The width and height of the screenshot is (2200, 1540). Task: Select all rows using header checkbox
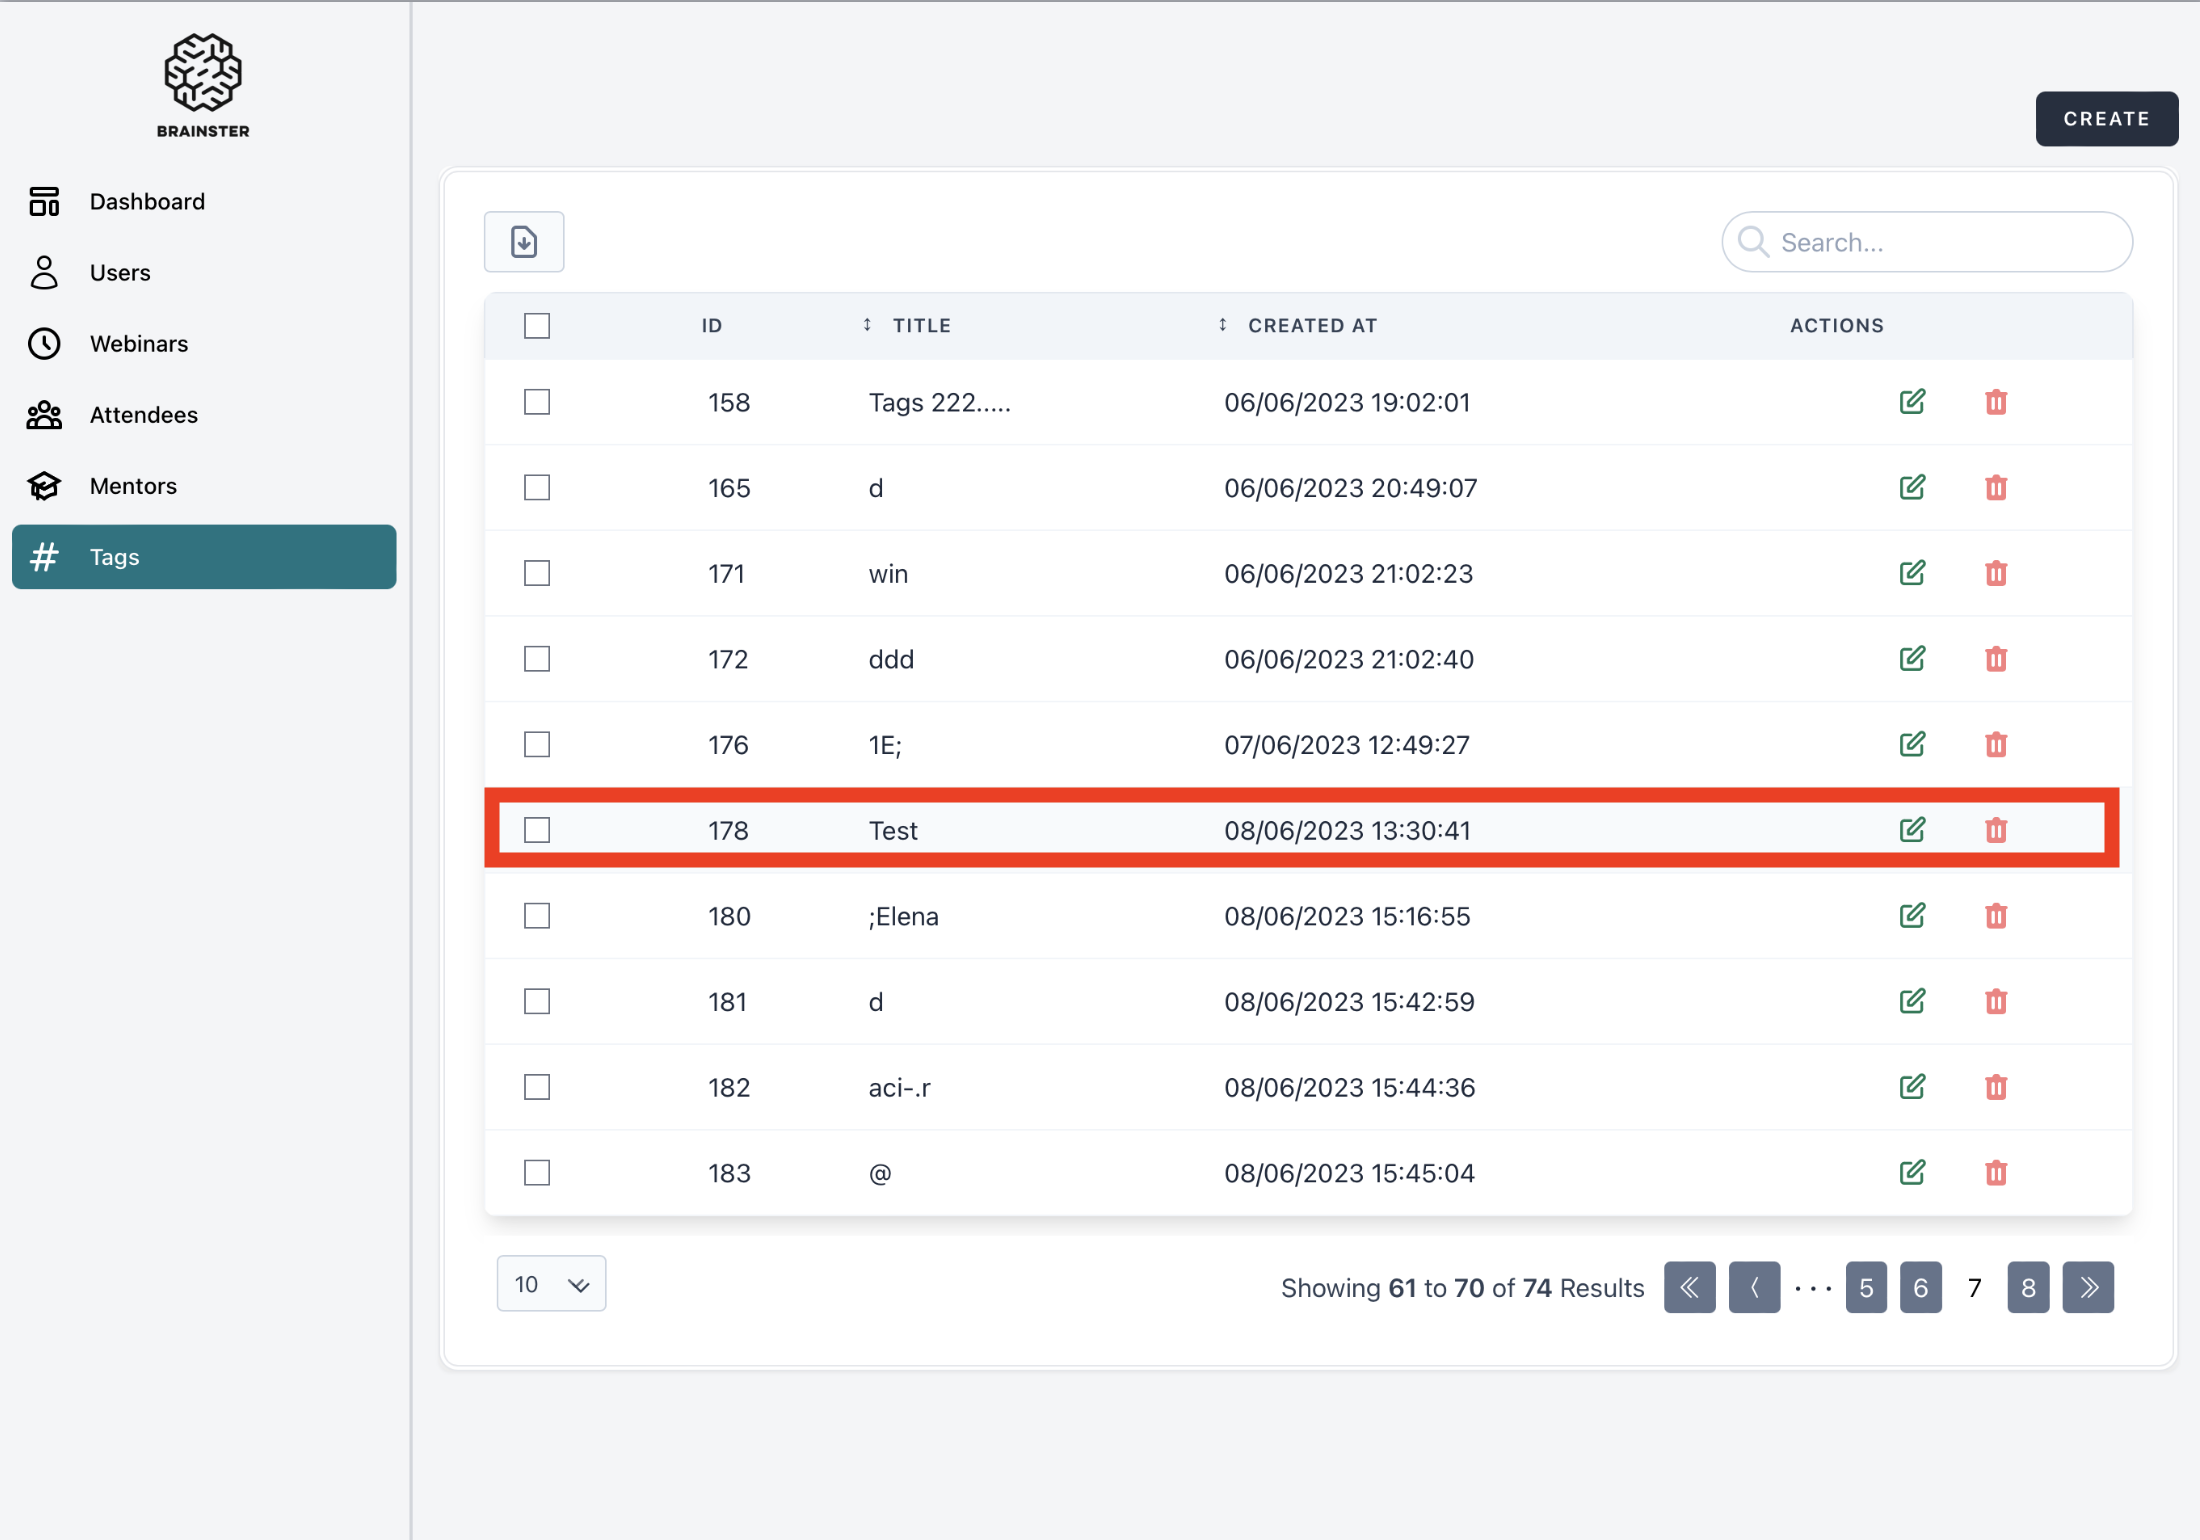(x=537, y=326)
